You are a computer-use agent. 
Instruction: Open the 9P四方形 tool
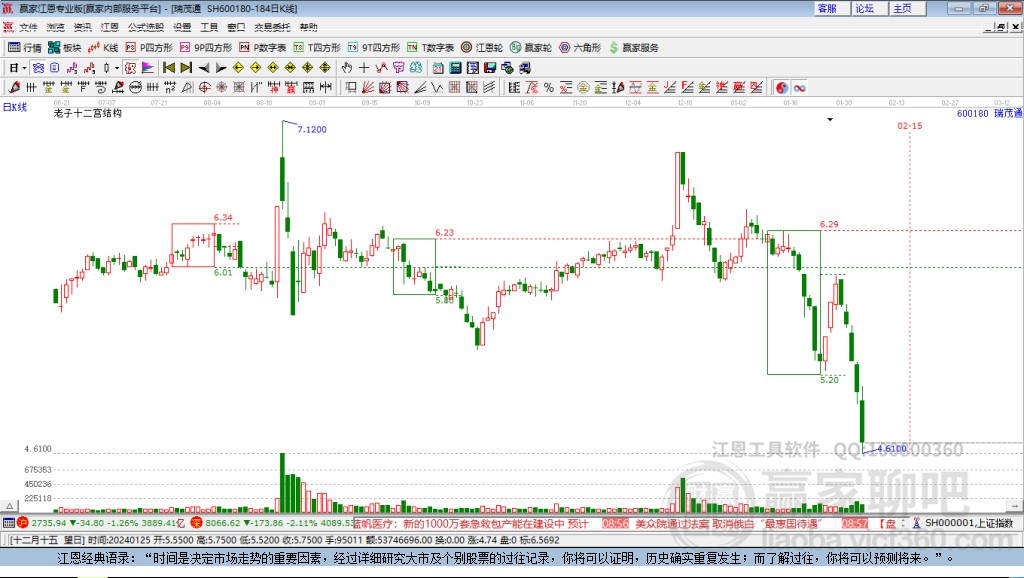pyautogui.click(x=206, y=48)
